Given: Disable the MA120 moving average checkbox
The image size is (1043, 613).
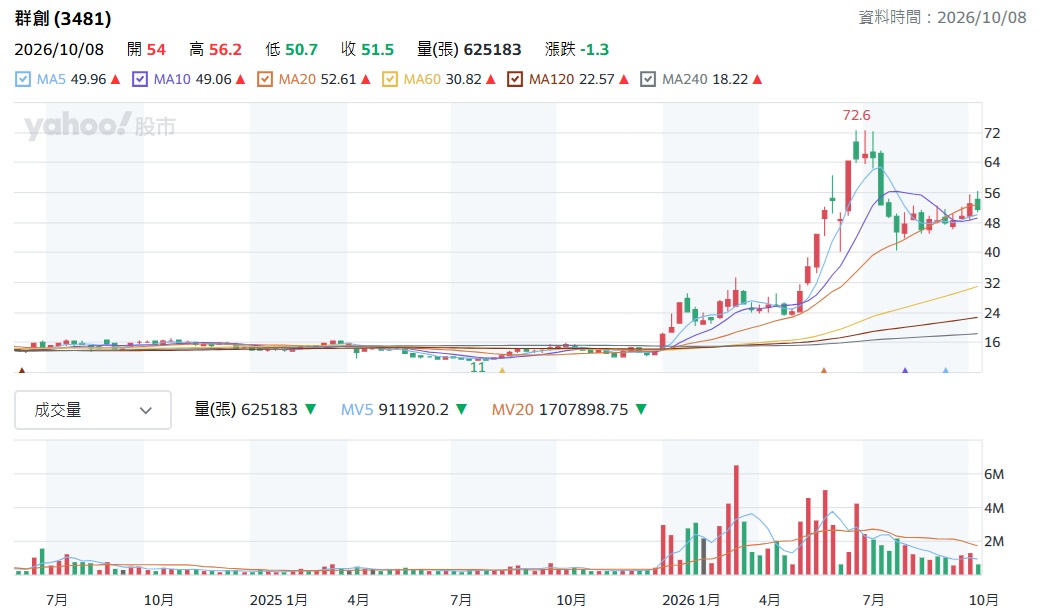Looking at the screenshot, I should pos(515,79).
